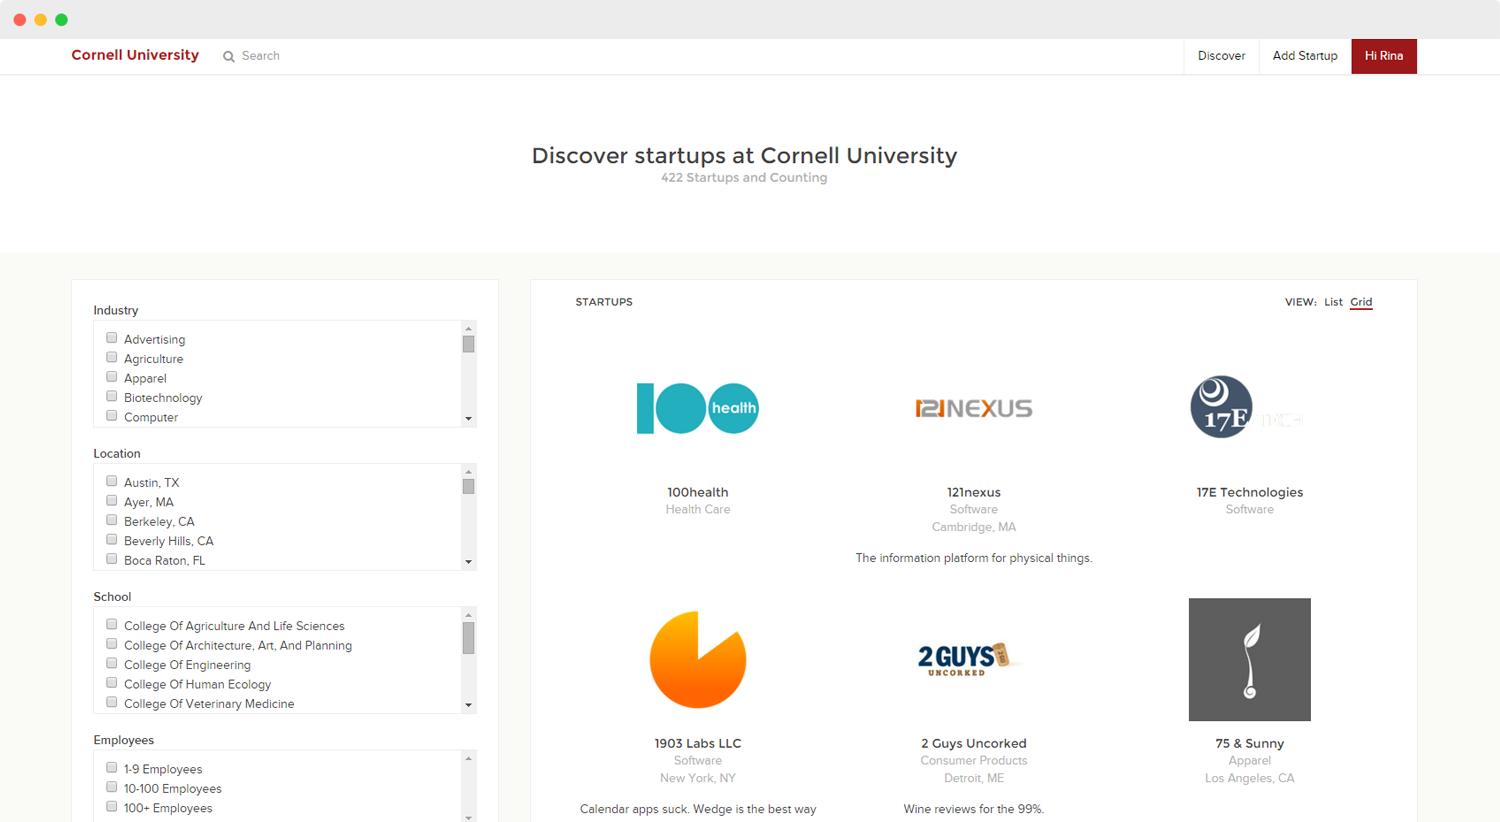
Task: Click the yellow macOS minimize button
Action: coord(40,19)
